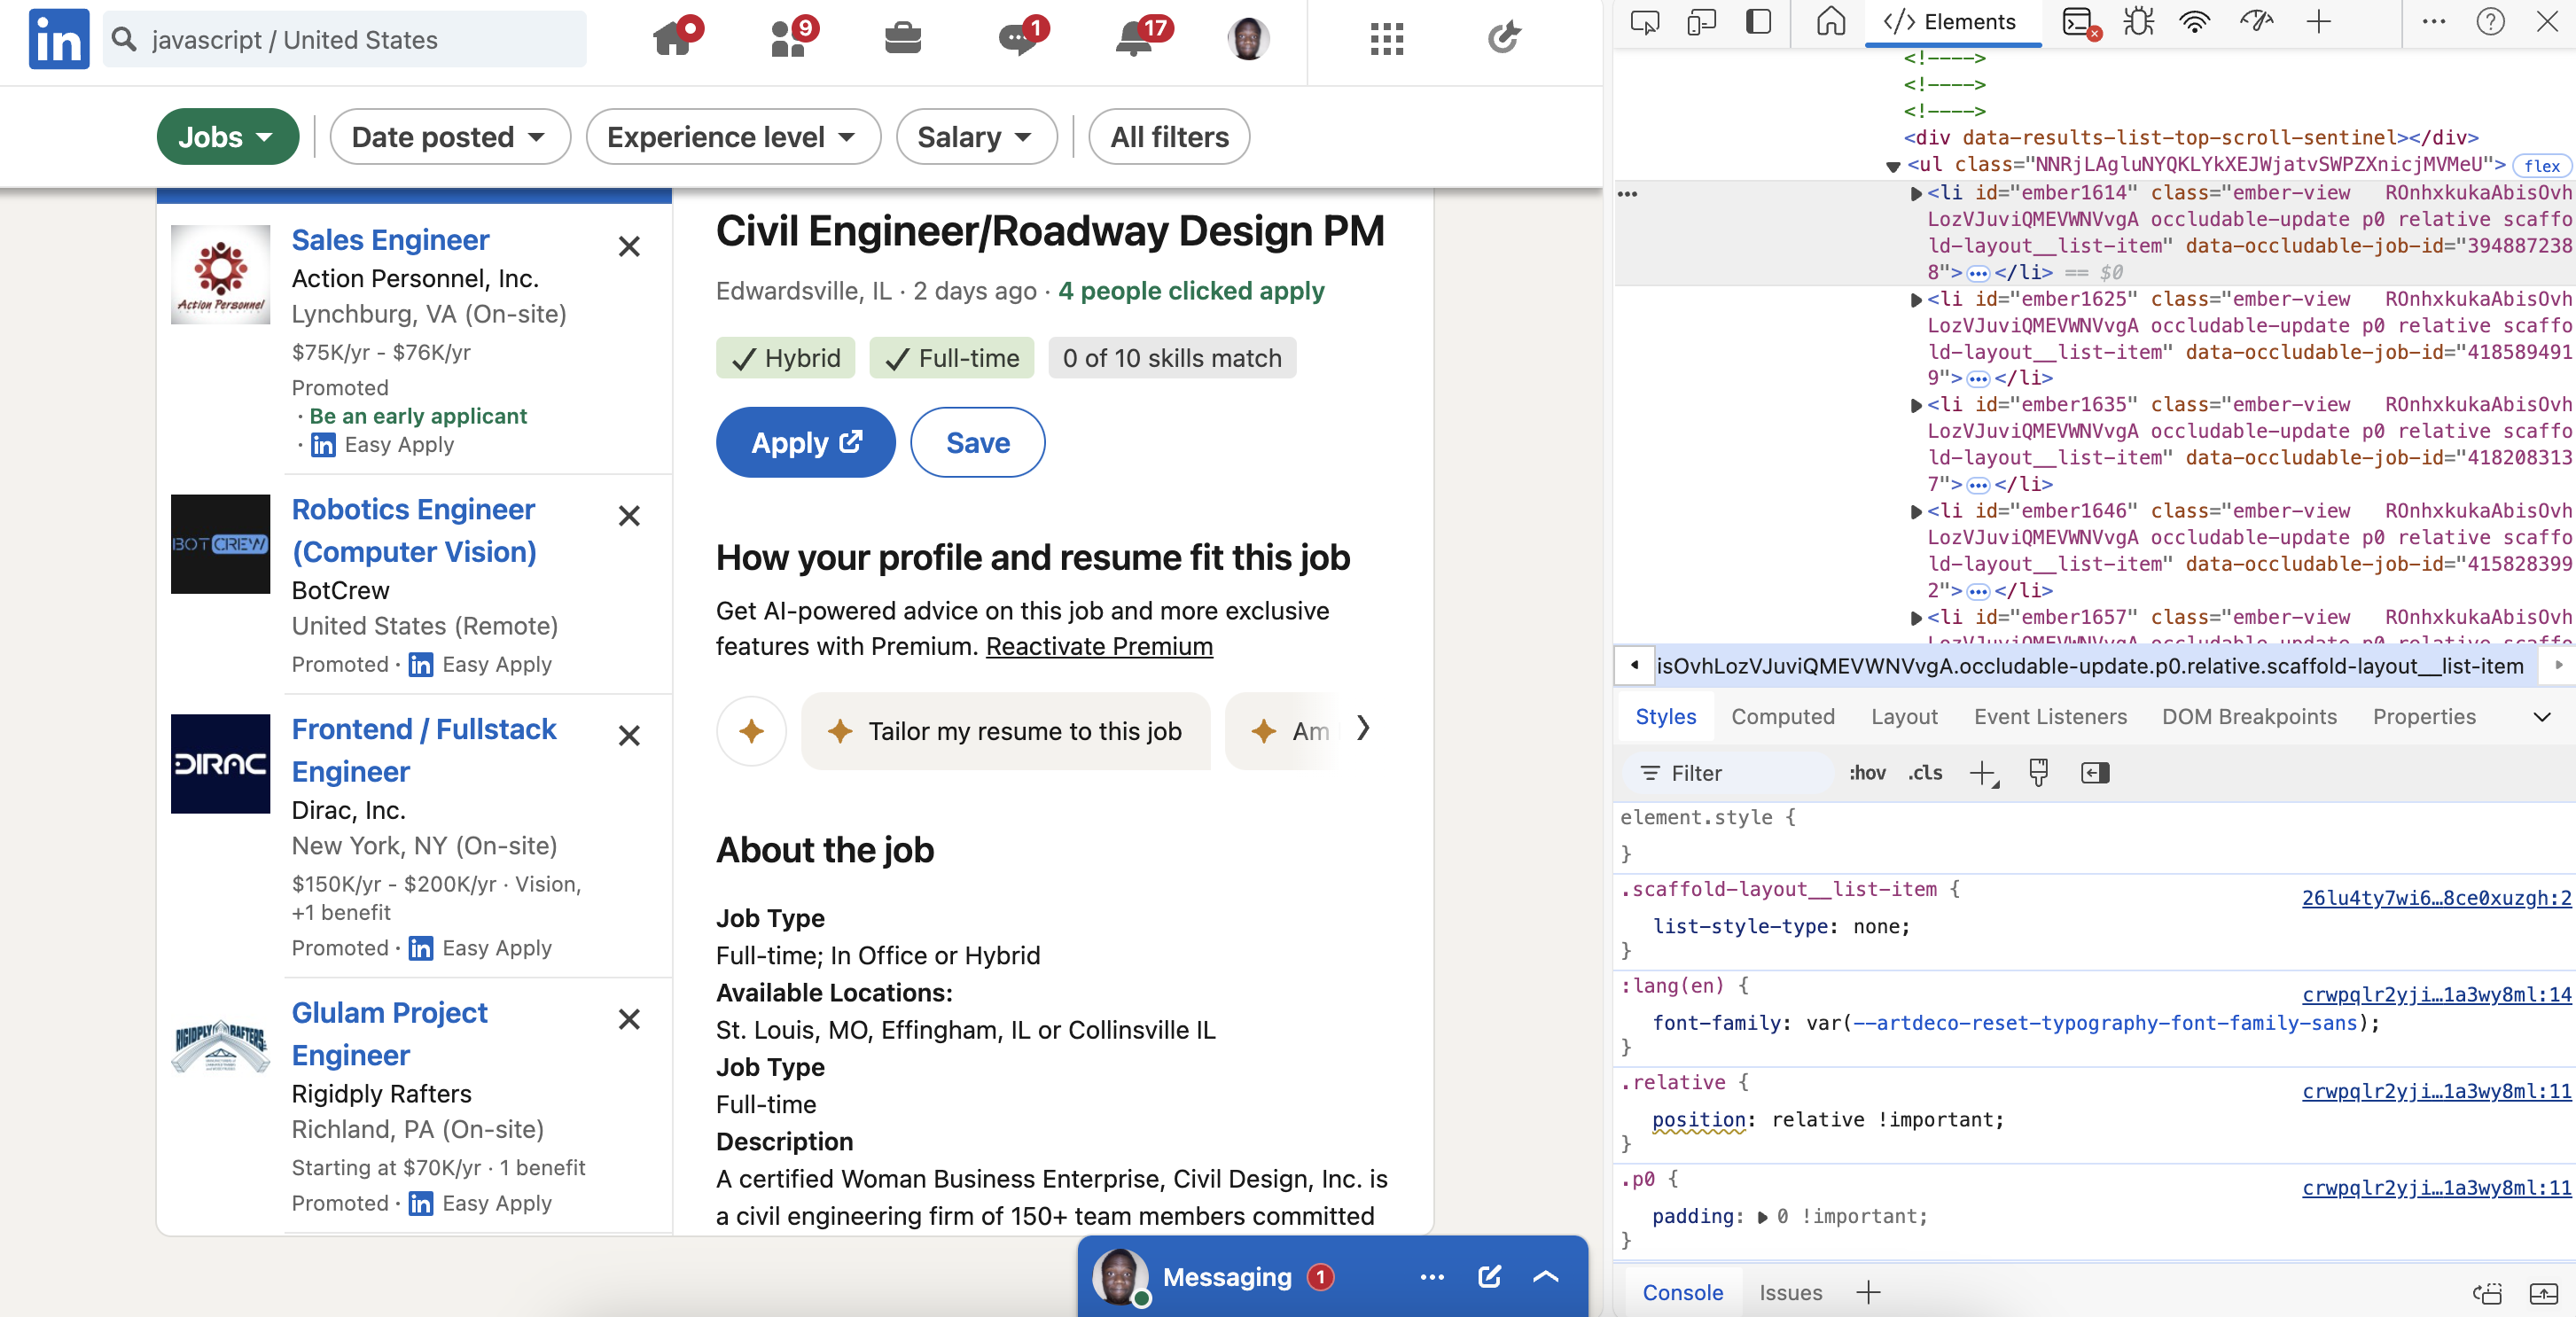Expand the Messaging panel chevron
Image resolution: width=2576 pixels, height=1317 pixels.
click(1546, 1277)
